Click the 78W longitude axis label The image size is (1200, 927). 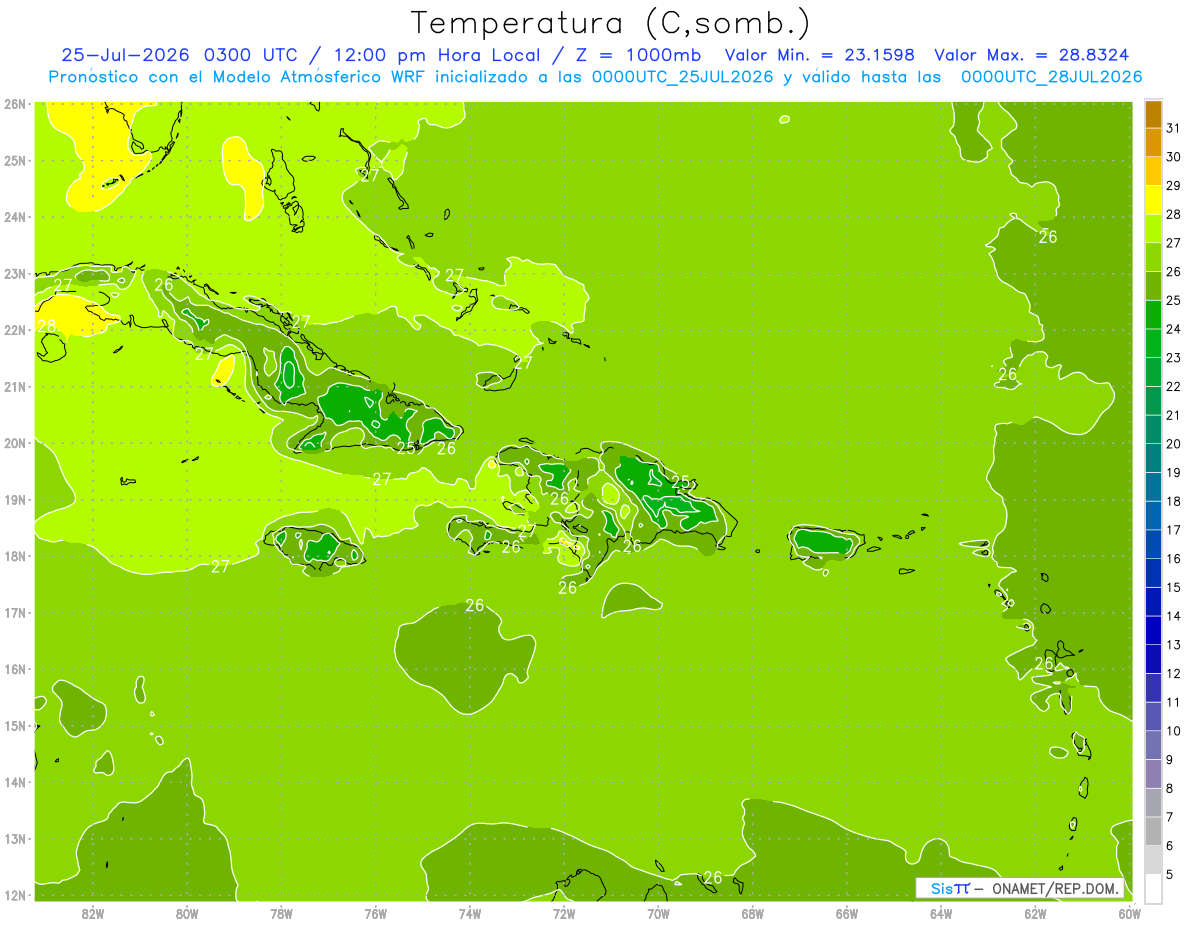pyautogui.click(x=281, y=913)
